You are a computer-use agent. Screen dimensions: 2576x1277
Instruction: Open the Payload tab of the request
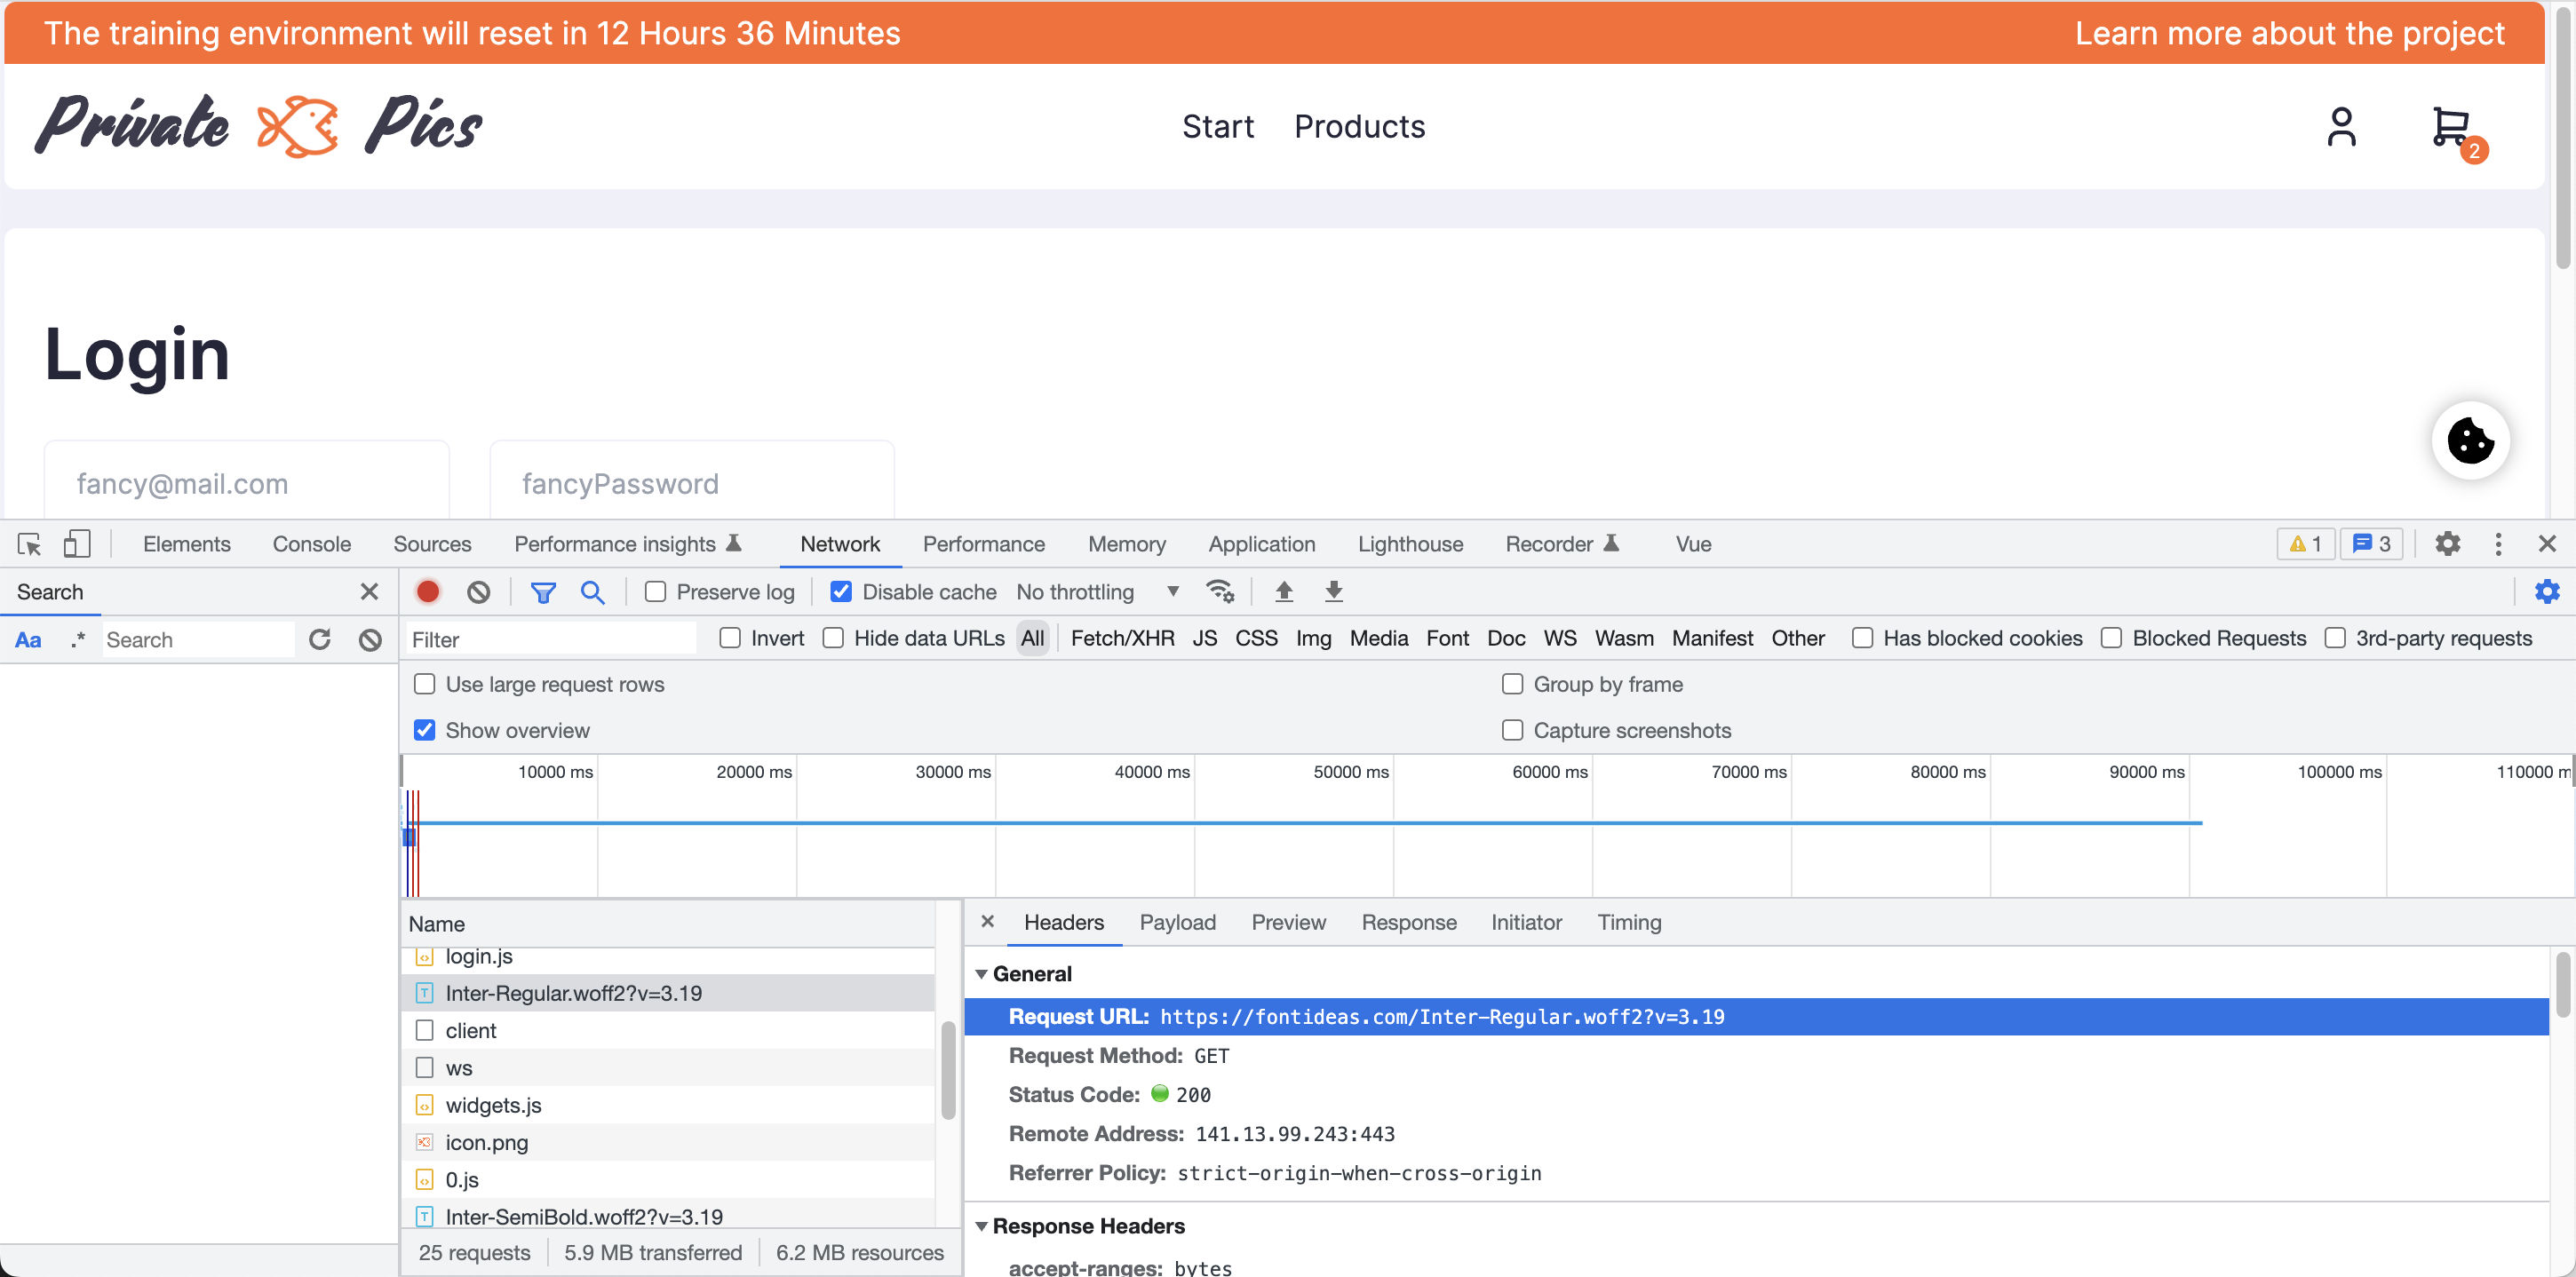(x=1177, y=922)
